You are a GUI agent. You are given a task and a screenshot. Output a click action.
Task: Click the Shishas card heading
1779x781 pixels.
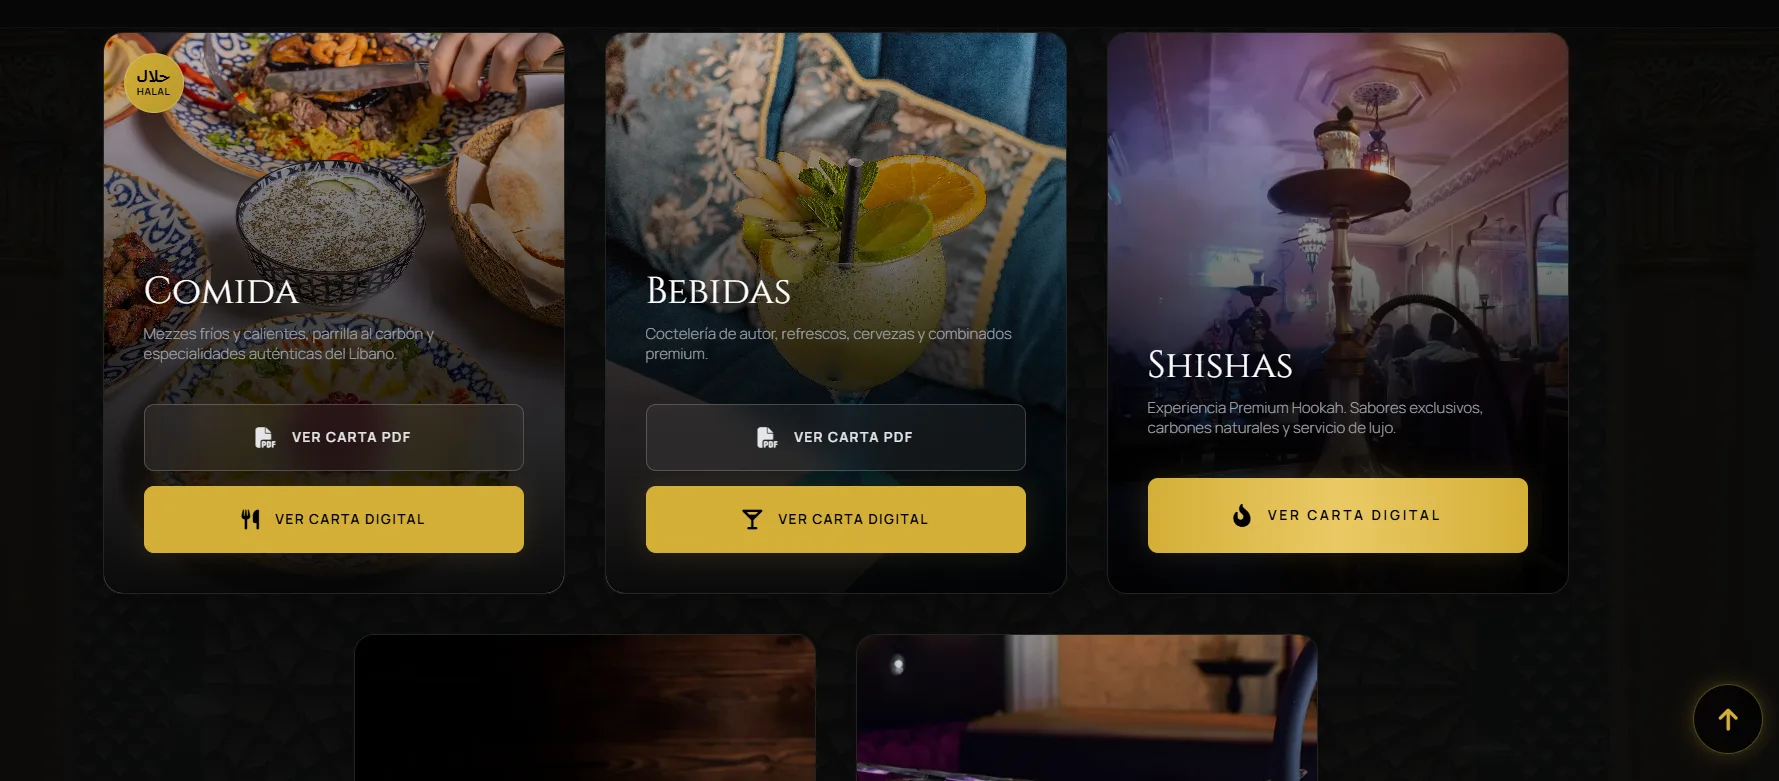pos(1220,365)
